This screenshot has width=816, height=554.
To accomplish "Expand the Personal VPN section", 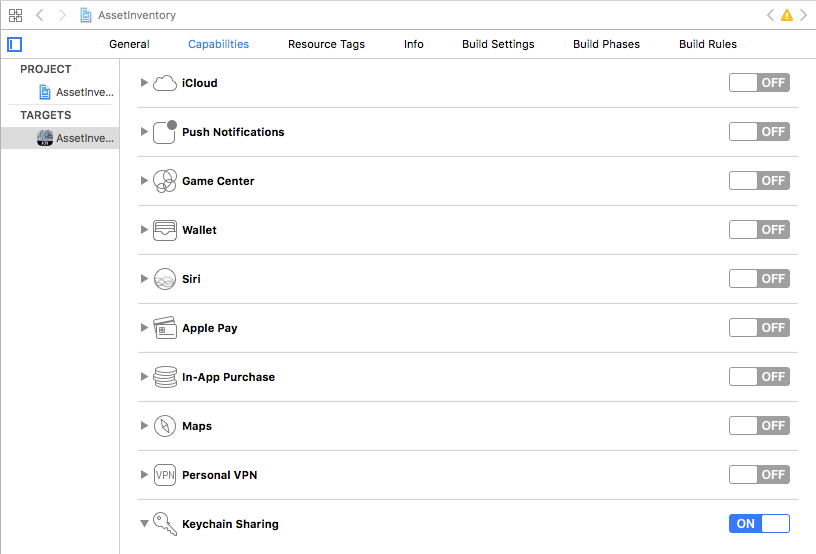I will pyautogui.click(x=144, y=474).
